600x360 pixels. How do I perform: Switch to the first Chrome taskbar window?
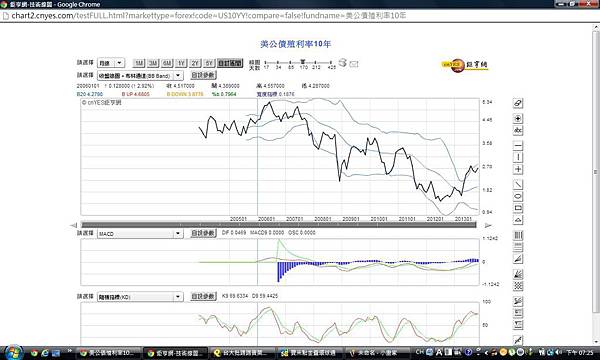pos(107,353)
